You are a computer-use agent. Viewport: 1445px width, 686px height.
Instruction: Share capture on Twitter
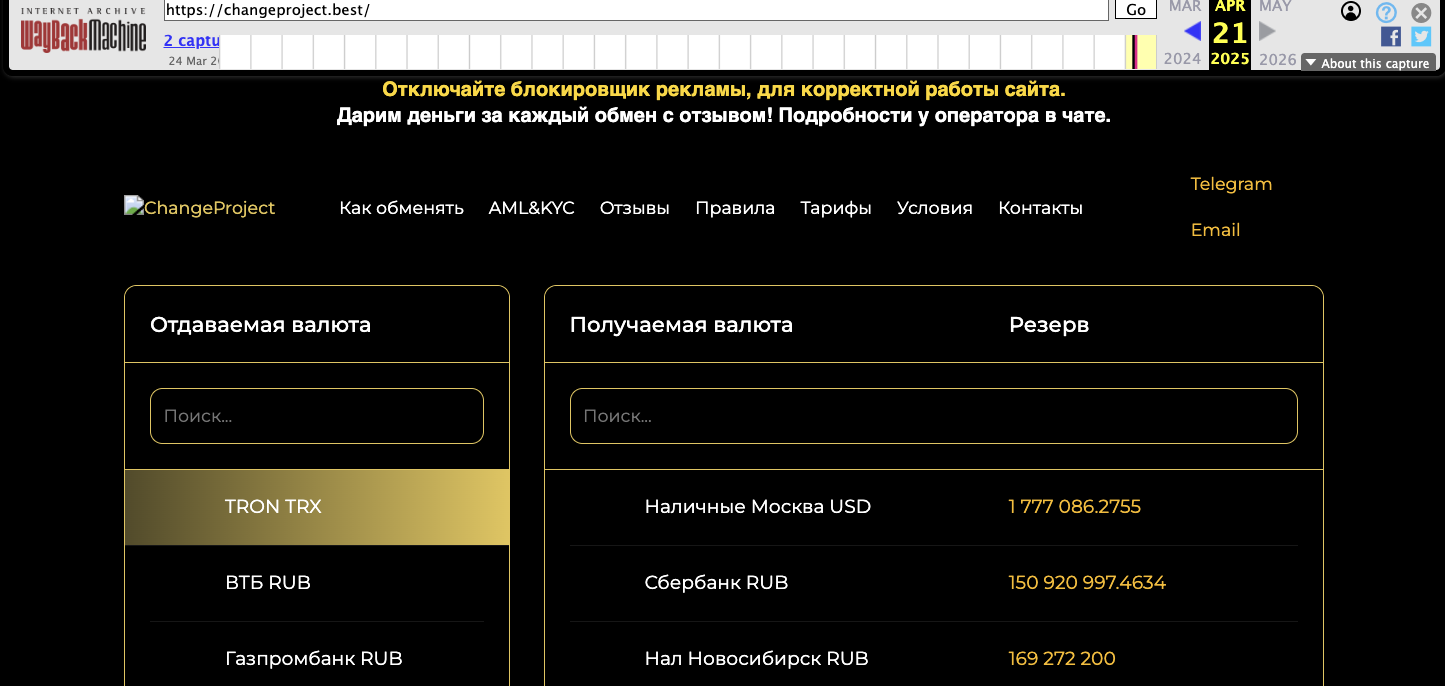(1421, 37)
